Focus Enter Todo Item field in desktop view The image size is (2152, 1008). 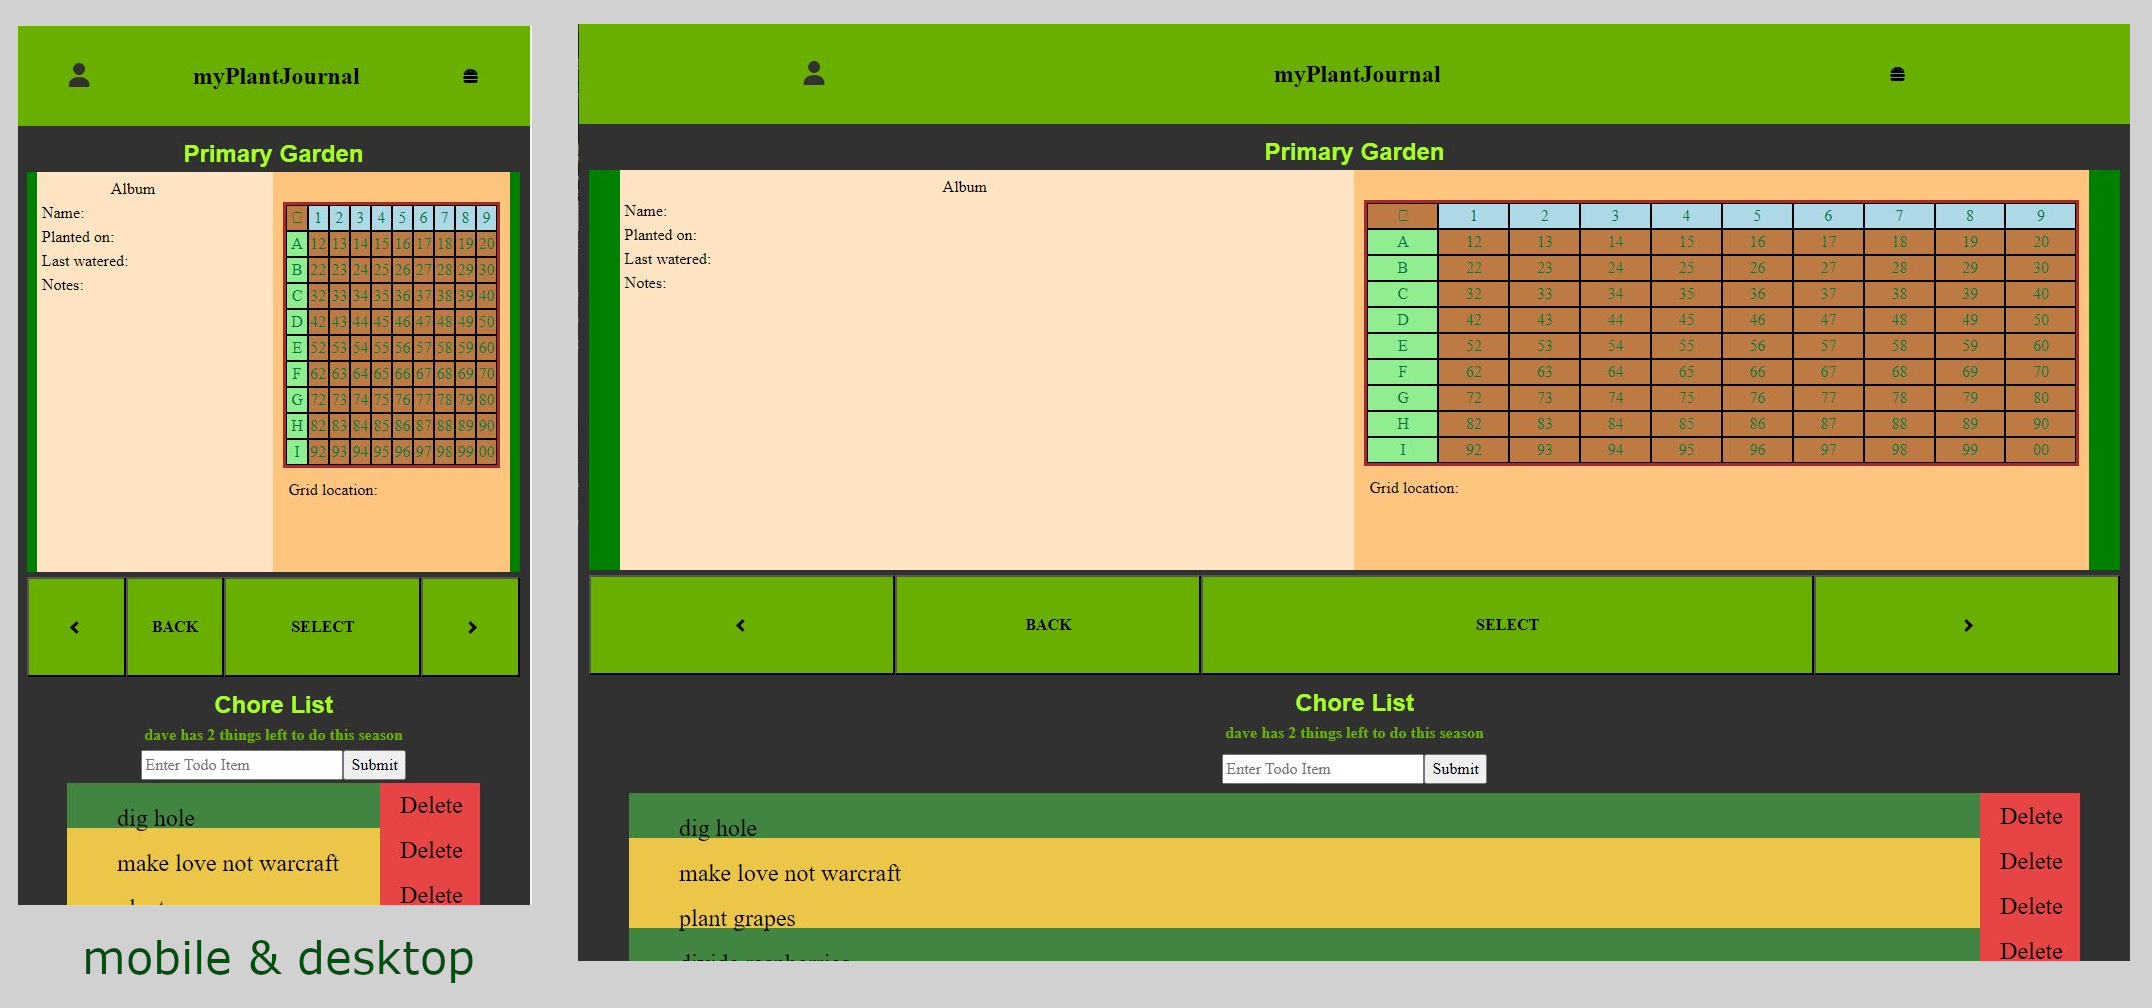(1322, 769)
